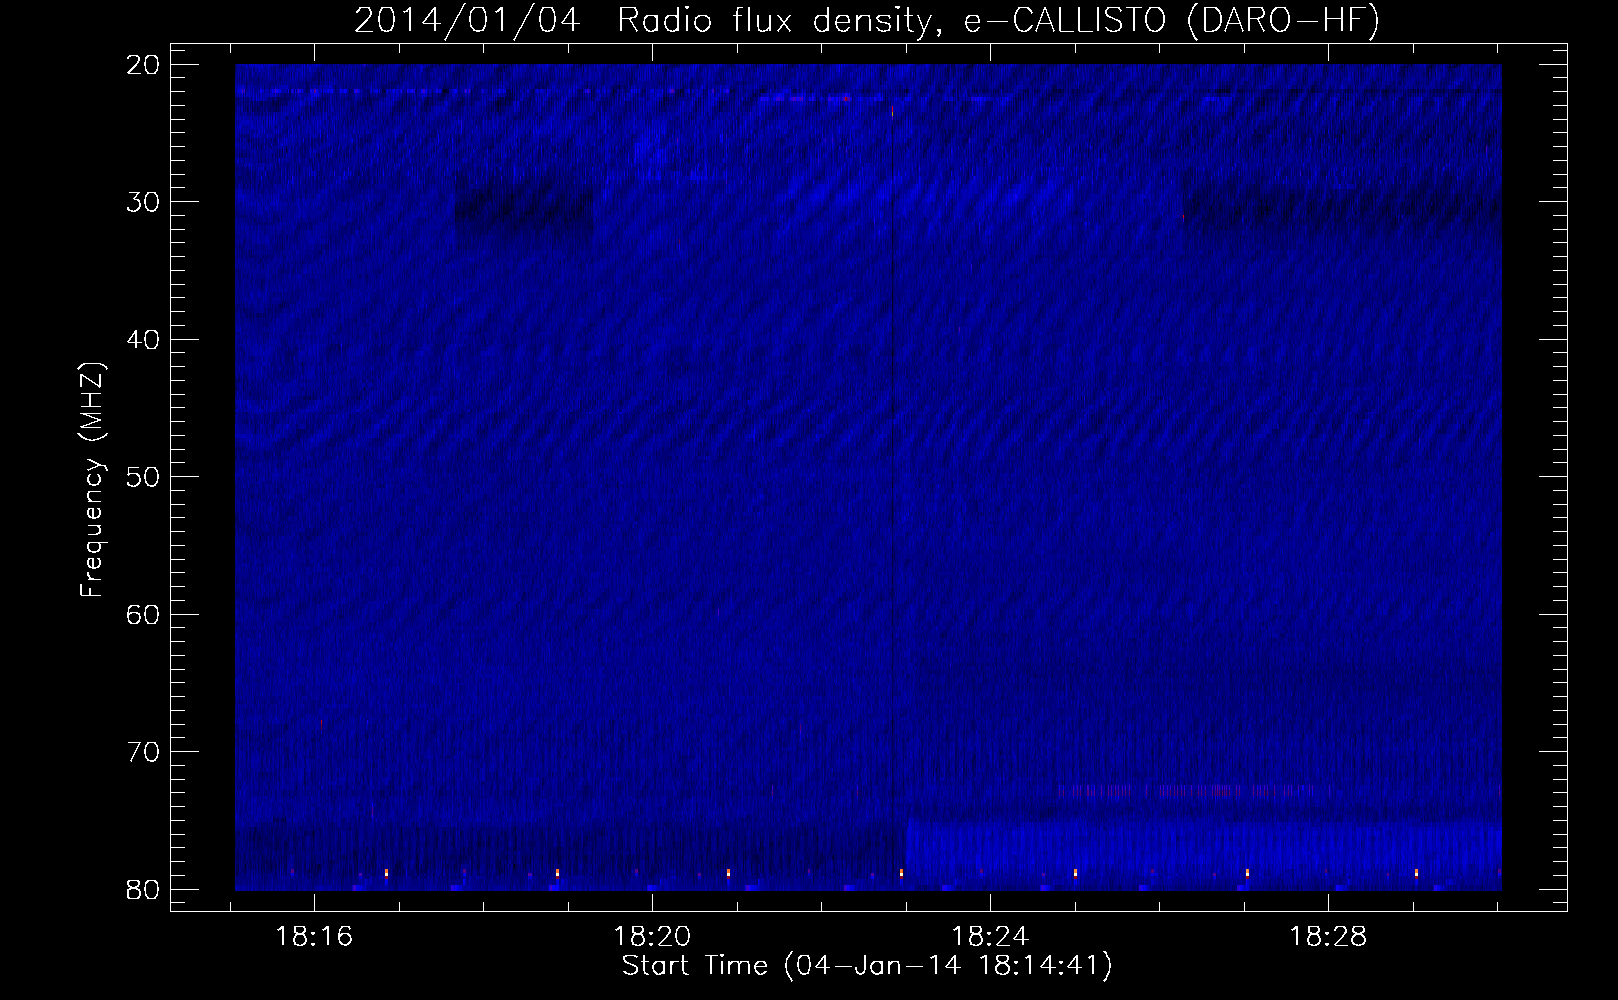Click the 30 MHz frequency tick label

143,201
